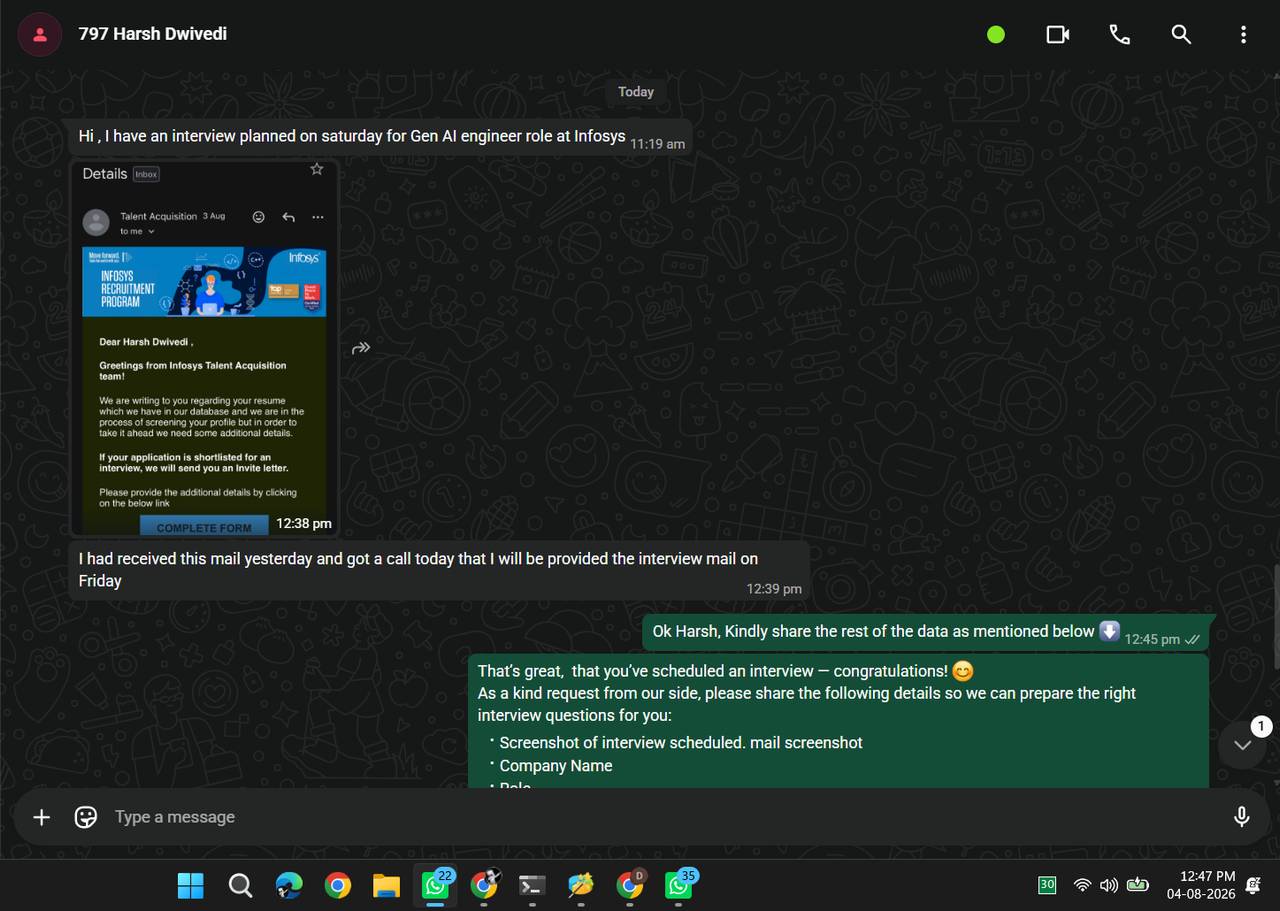Record a voice message with microphone
The image size is (1280, 911).
tap(1241, 817)
